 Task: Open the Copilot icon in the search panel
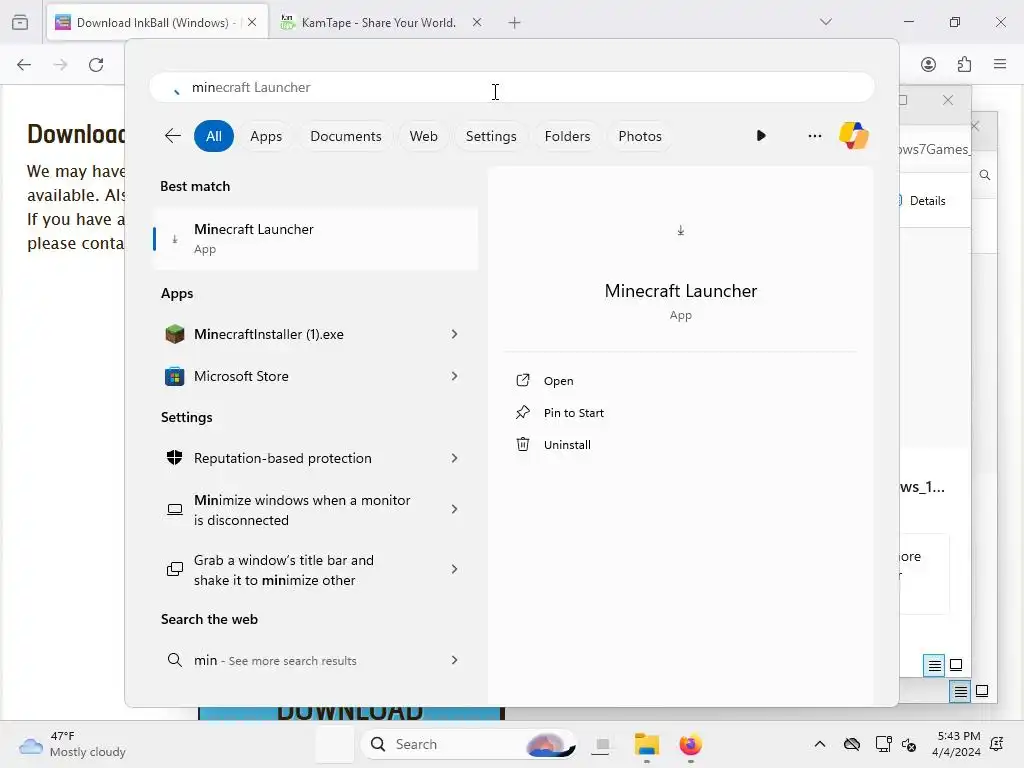click(x=854, y=136)
